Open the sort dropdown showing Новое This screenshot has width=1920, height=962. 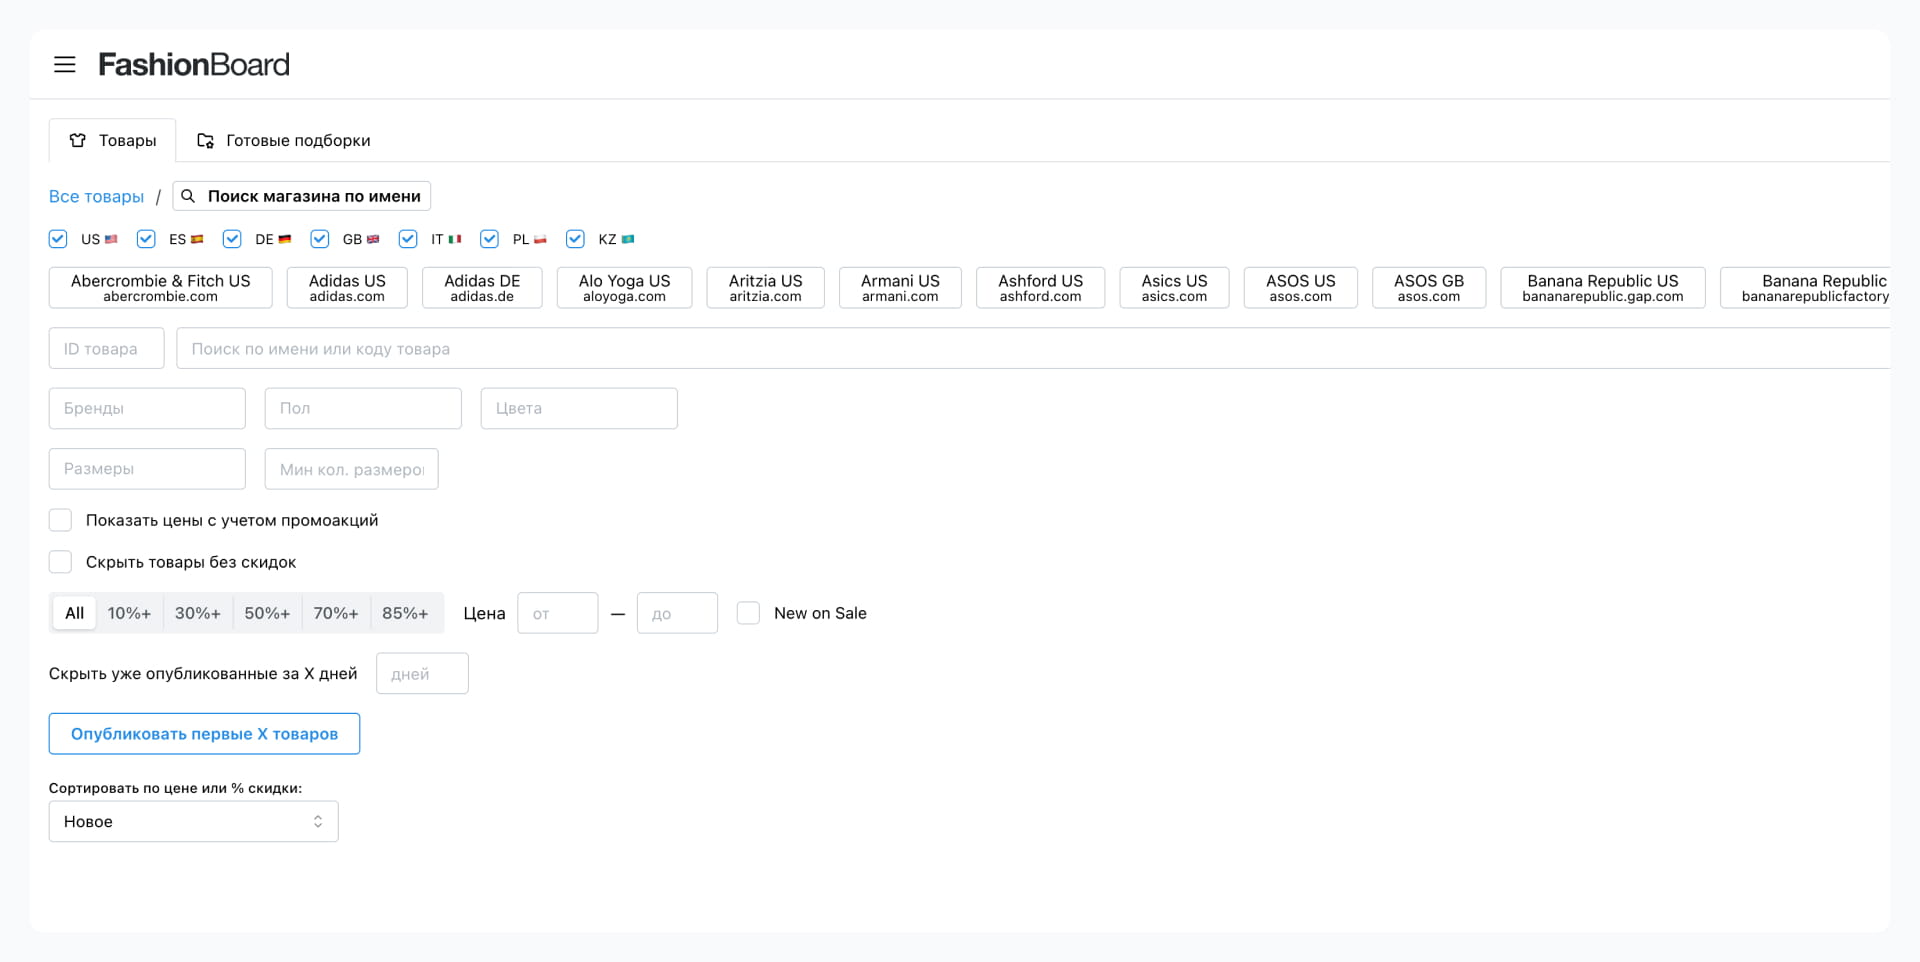[x=193, y=822]
